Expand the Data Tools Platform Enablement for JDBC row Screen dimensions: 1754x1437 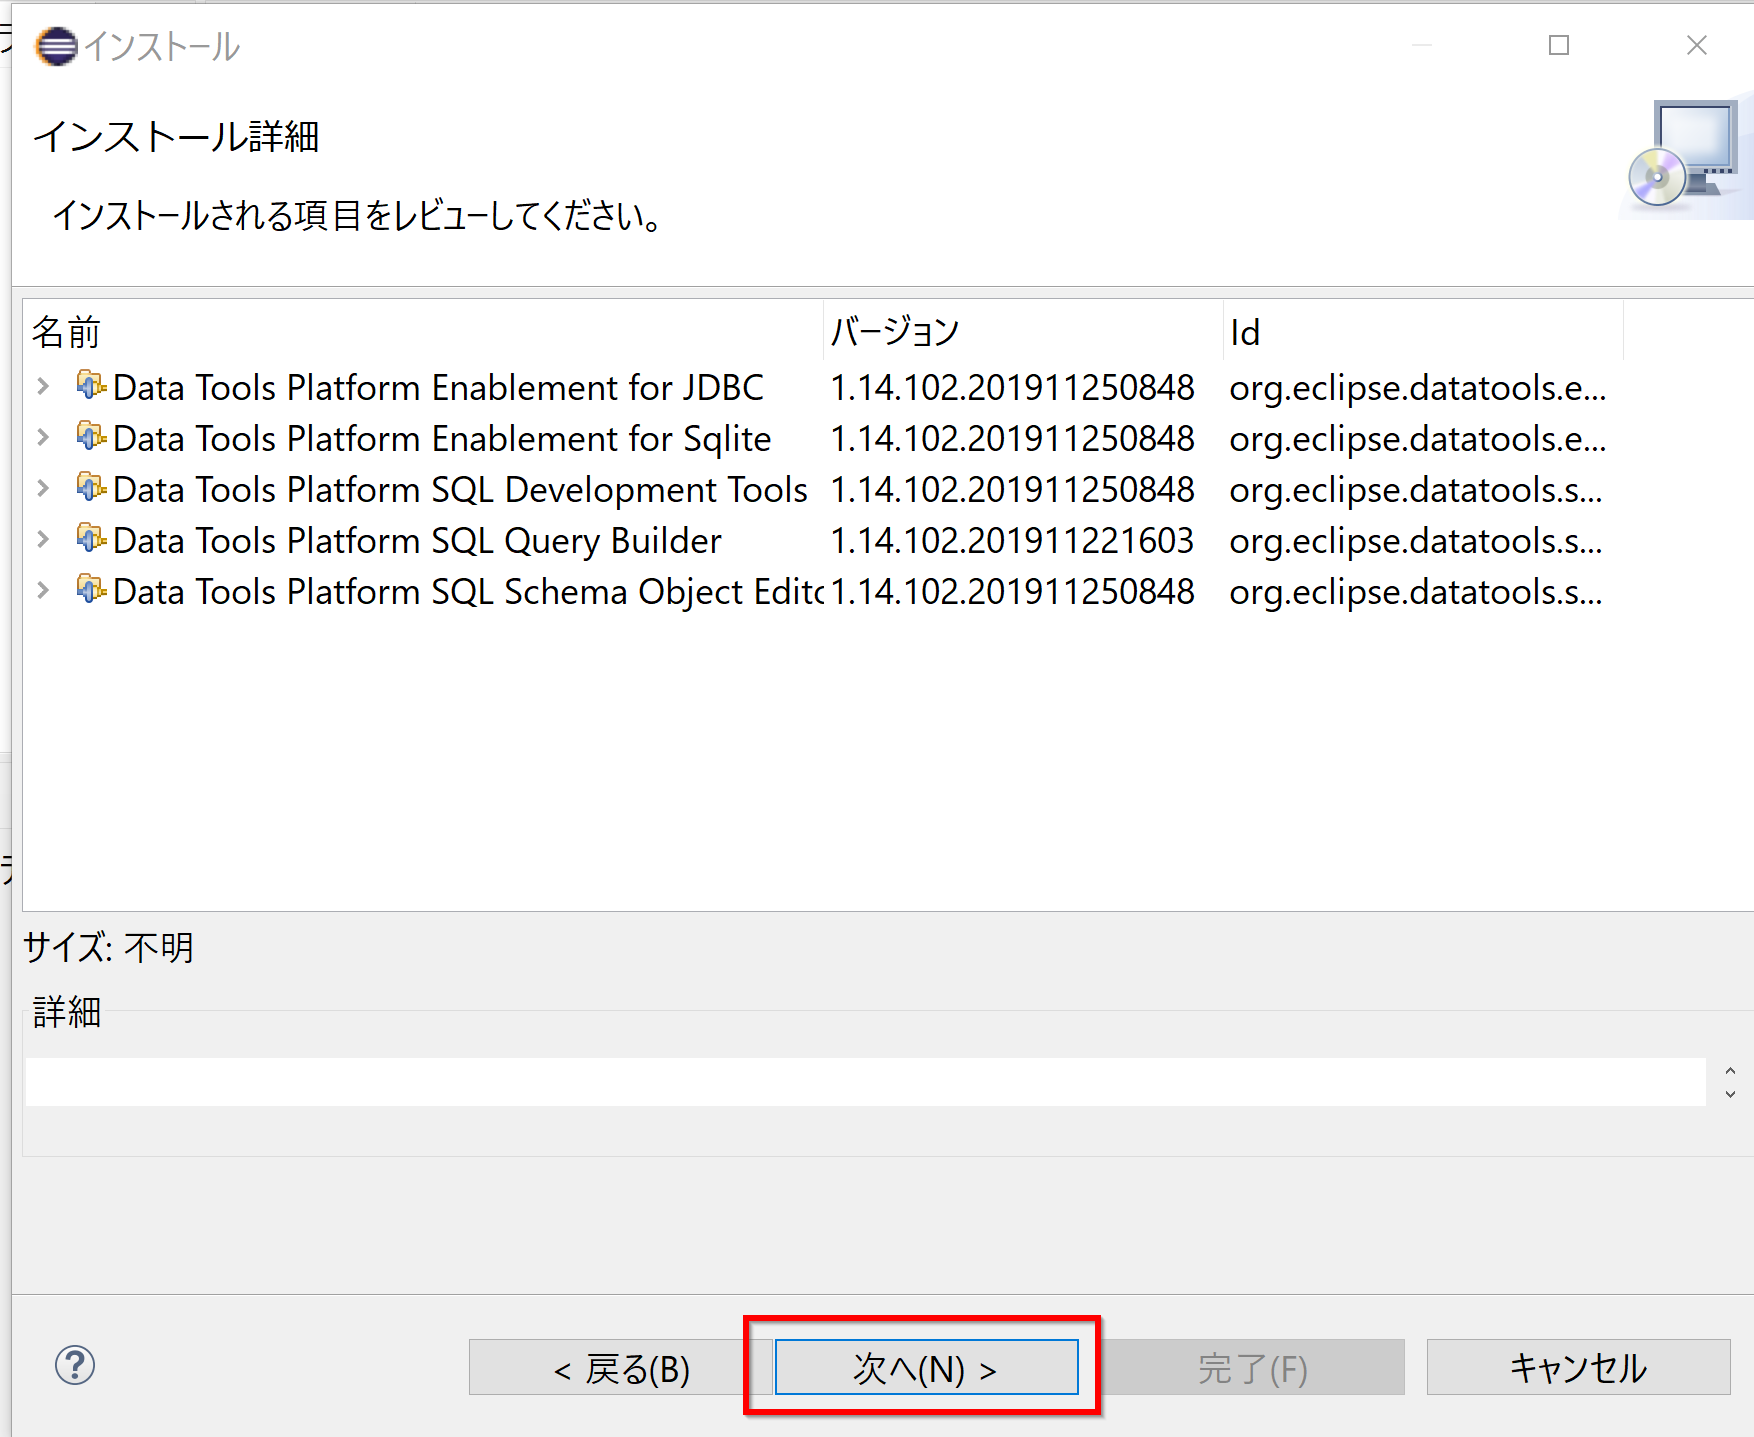(x=43, y=386)
